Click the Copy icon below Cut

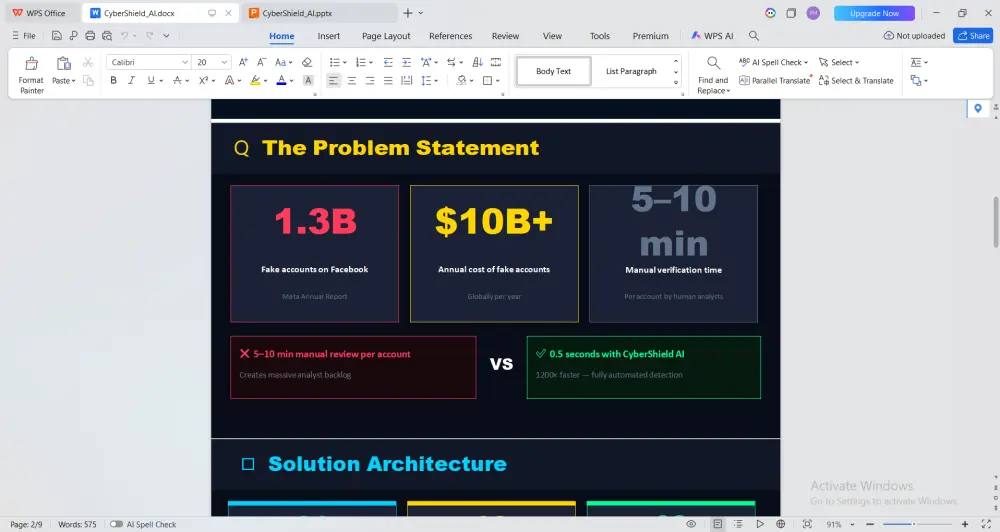tap(88, 80)
